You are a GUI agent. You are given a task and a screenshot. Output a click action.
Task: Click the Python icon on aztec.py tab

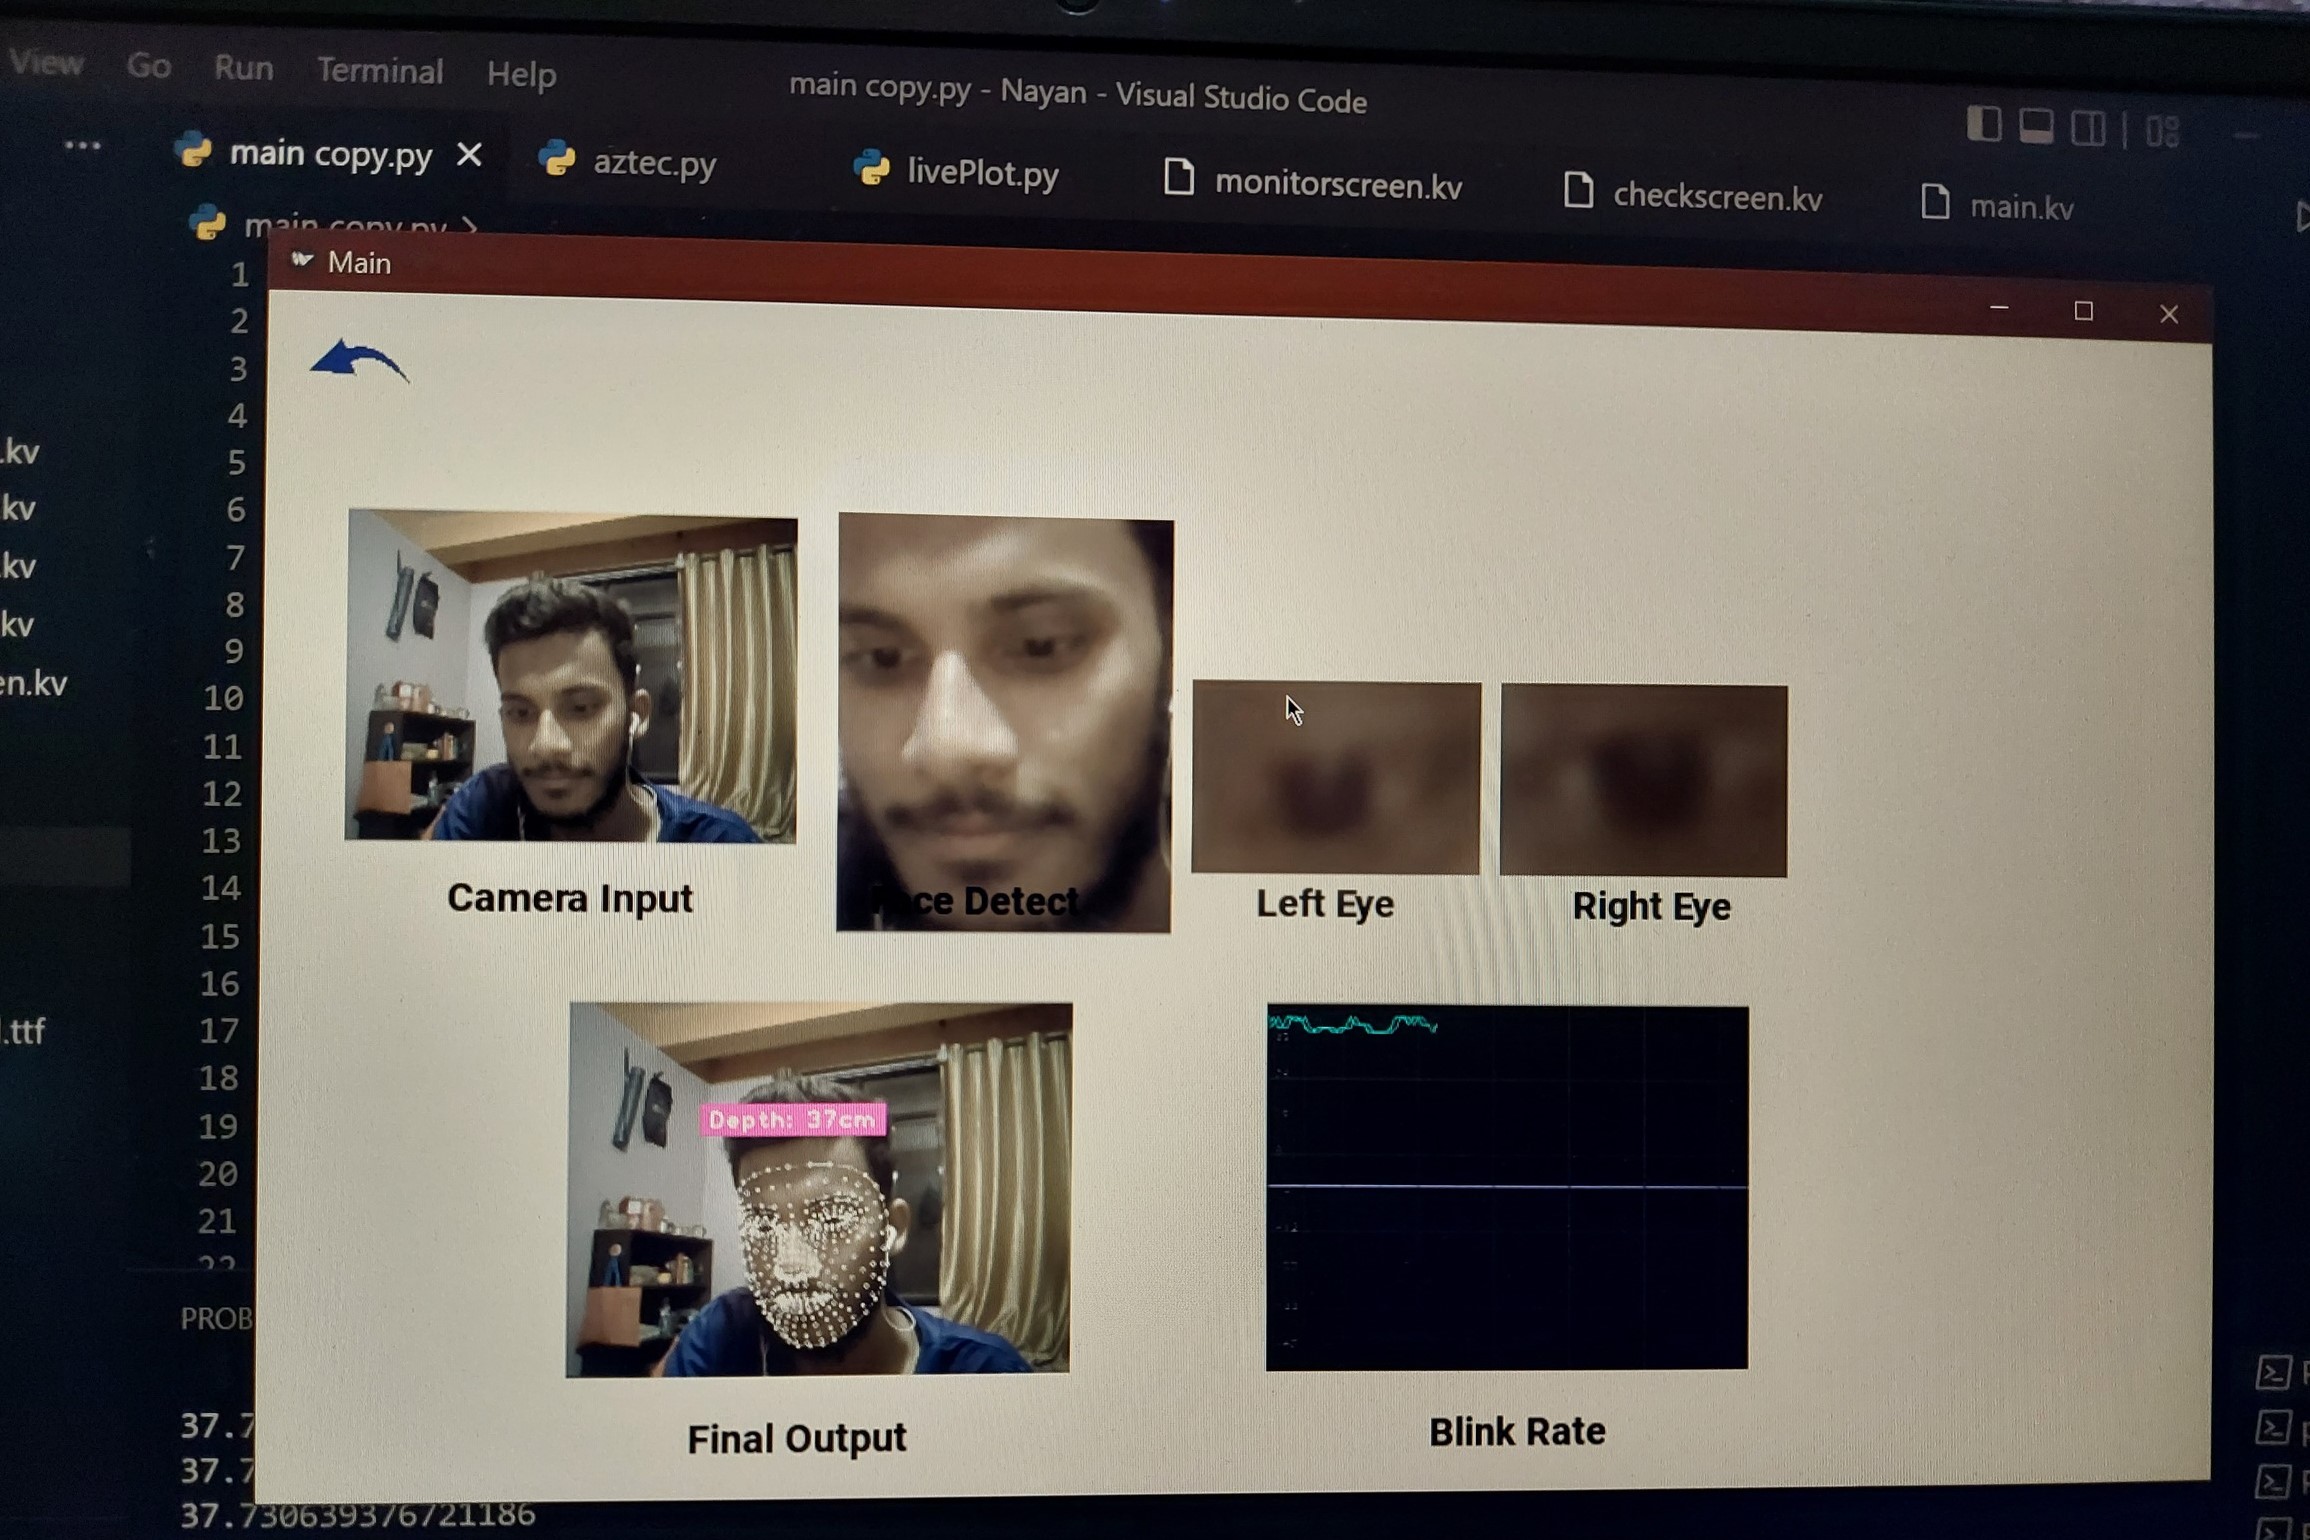pyautogui.click(x=557, y=158)
